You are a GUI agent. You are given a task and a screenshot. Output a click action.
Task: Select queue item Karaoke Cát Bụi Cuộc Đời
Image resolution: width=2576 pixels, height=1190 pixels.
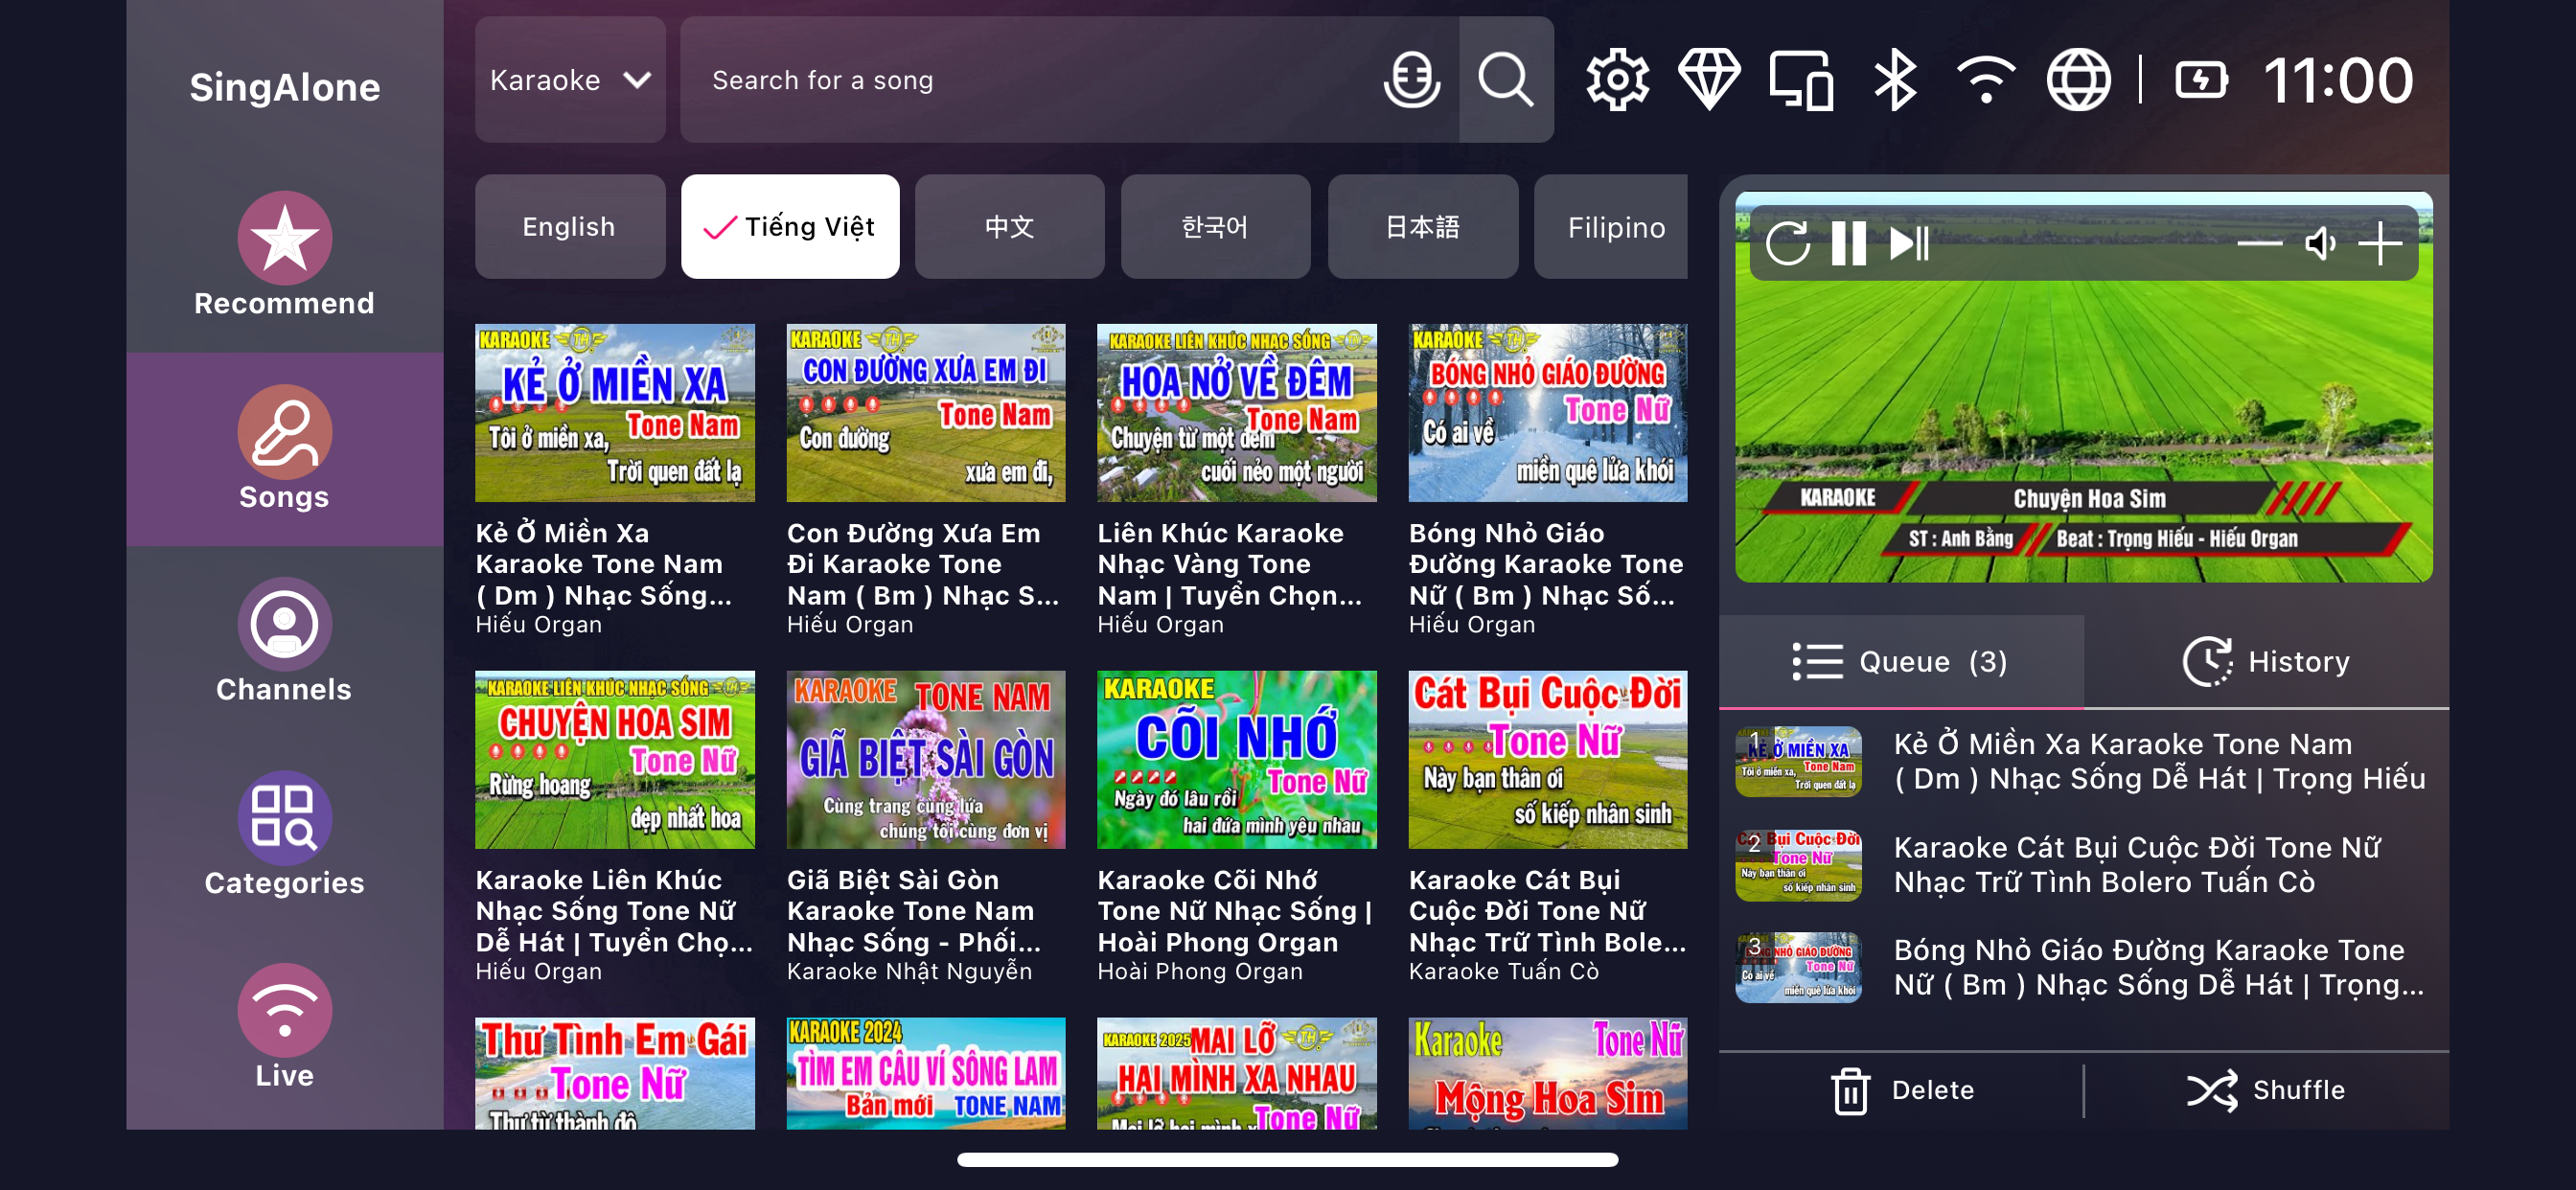click(2084, 864)
